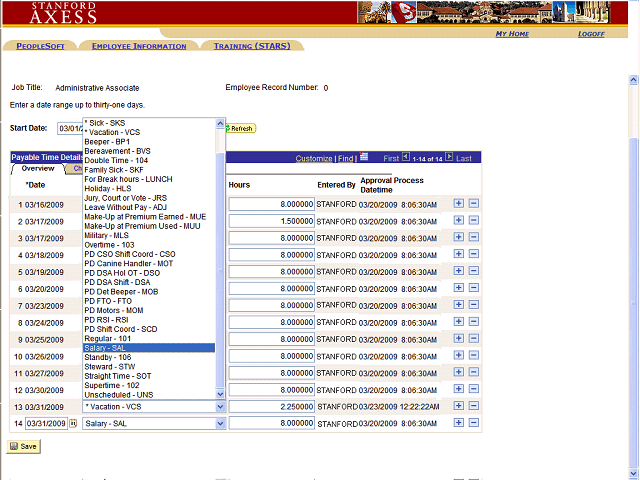Click the Logoff link
The height and width of the screenshot is (480, 640).
[x=591, y=34]
